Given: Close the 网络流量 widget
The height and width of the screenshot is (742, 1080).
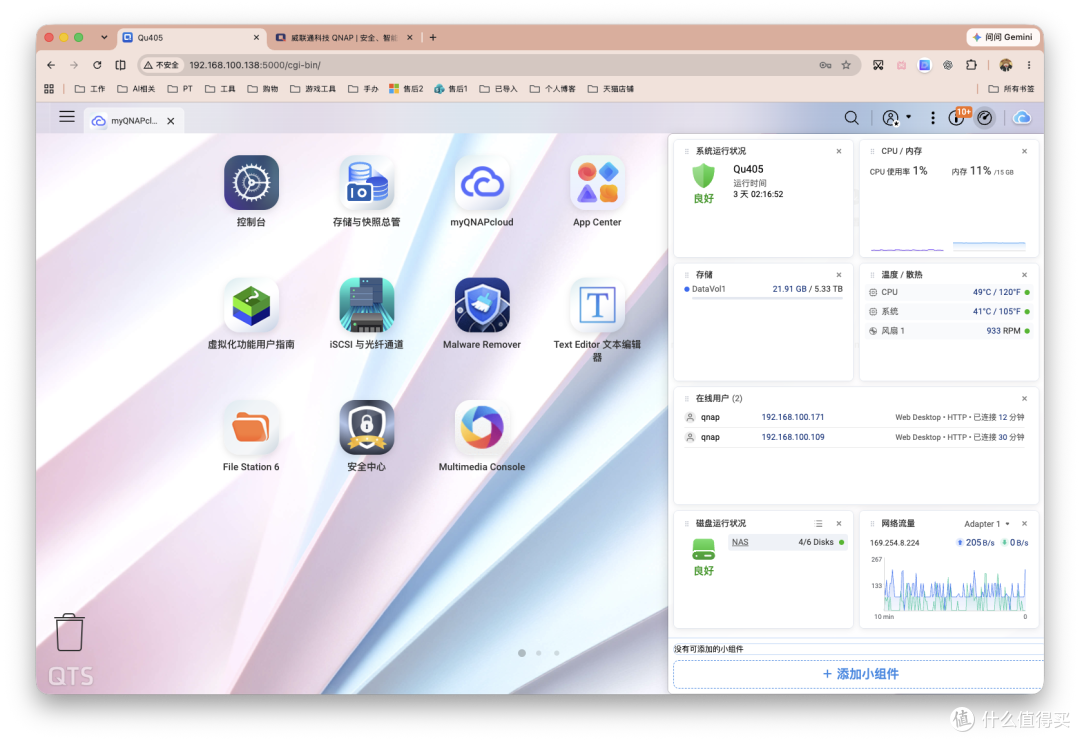Looking at the screenshot, I should tap(1024, 524).
